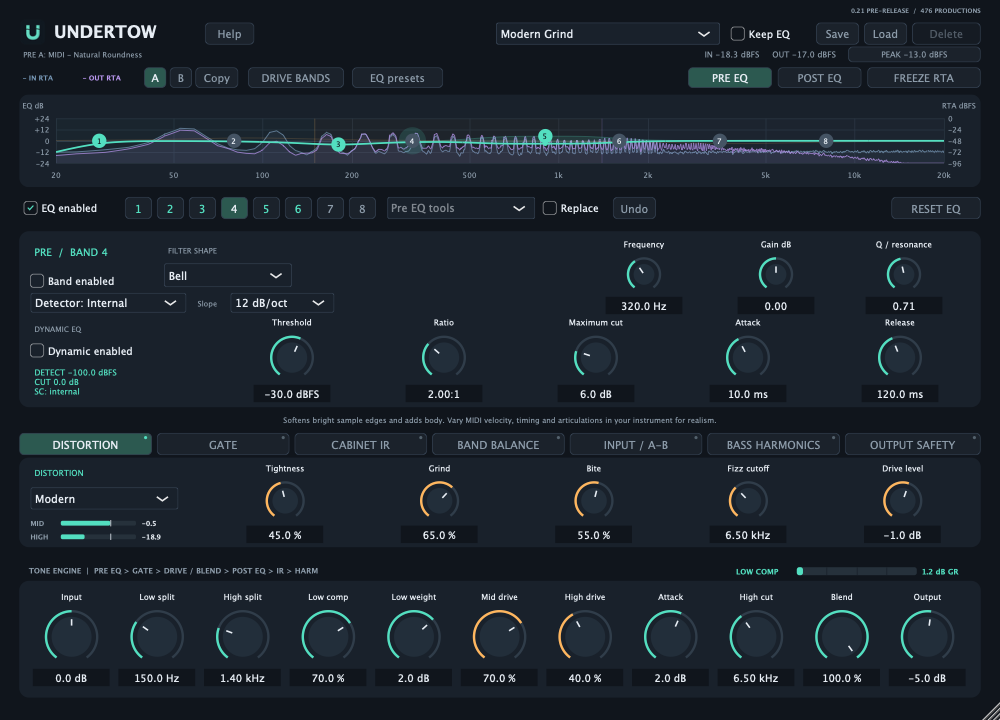Expand the Pre EQ tools dropdown
Viewport: 1000px width, 720px height.
coord(460,209)
